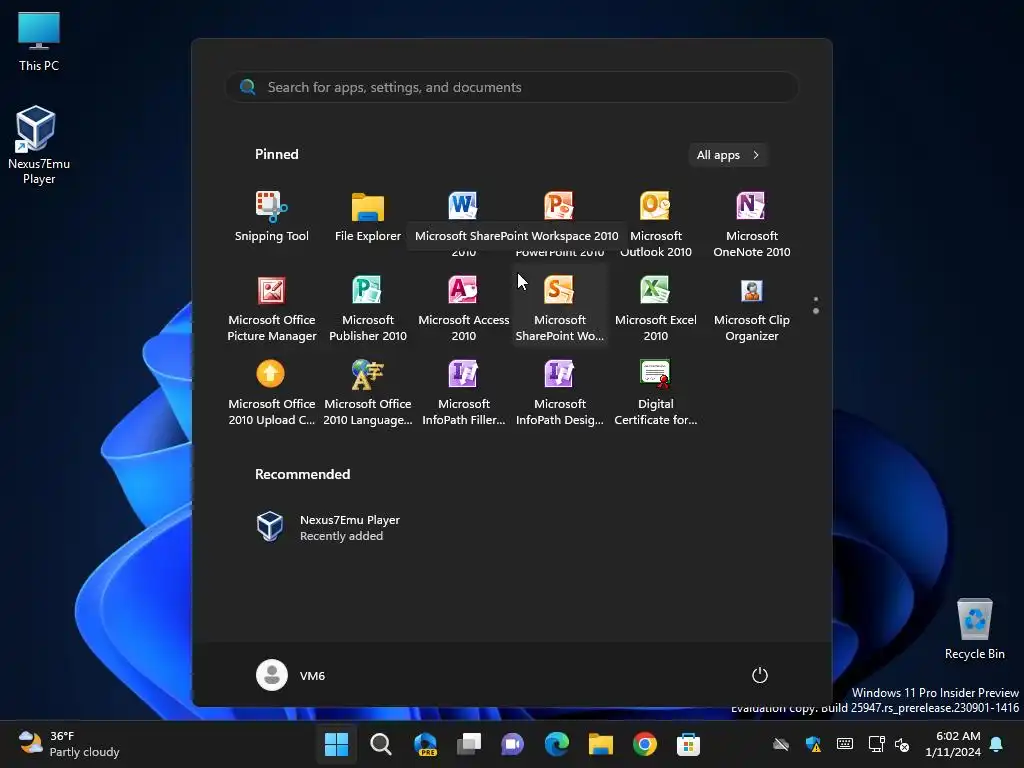Start Microsoft Access 2010
The image size is (1024, 768).
[464, 306]
